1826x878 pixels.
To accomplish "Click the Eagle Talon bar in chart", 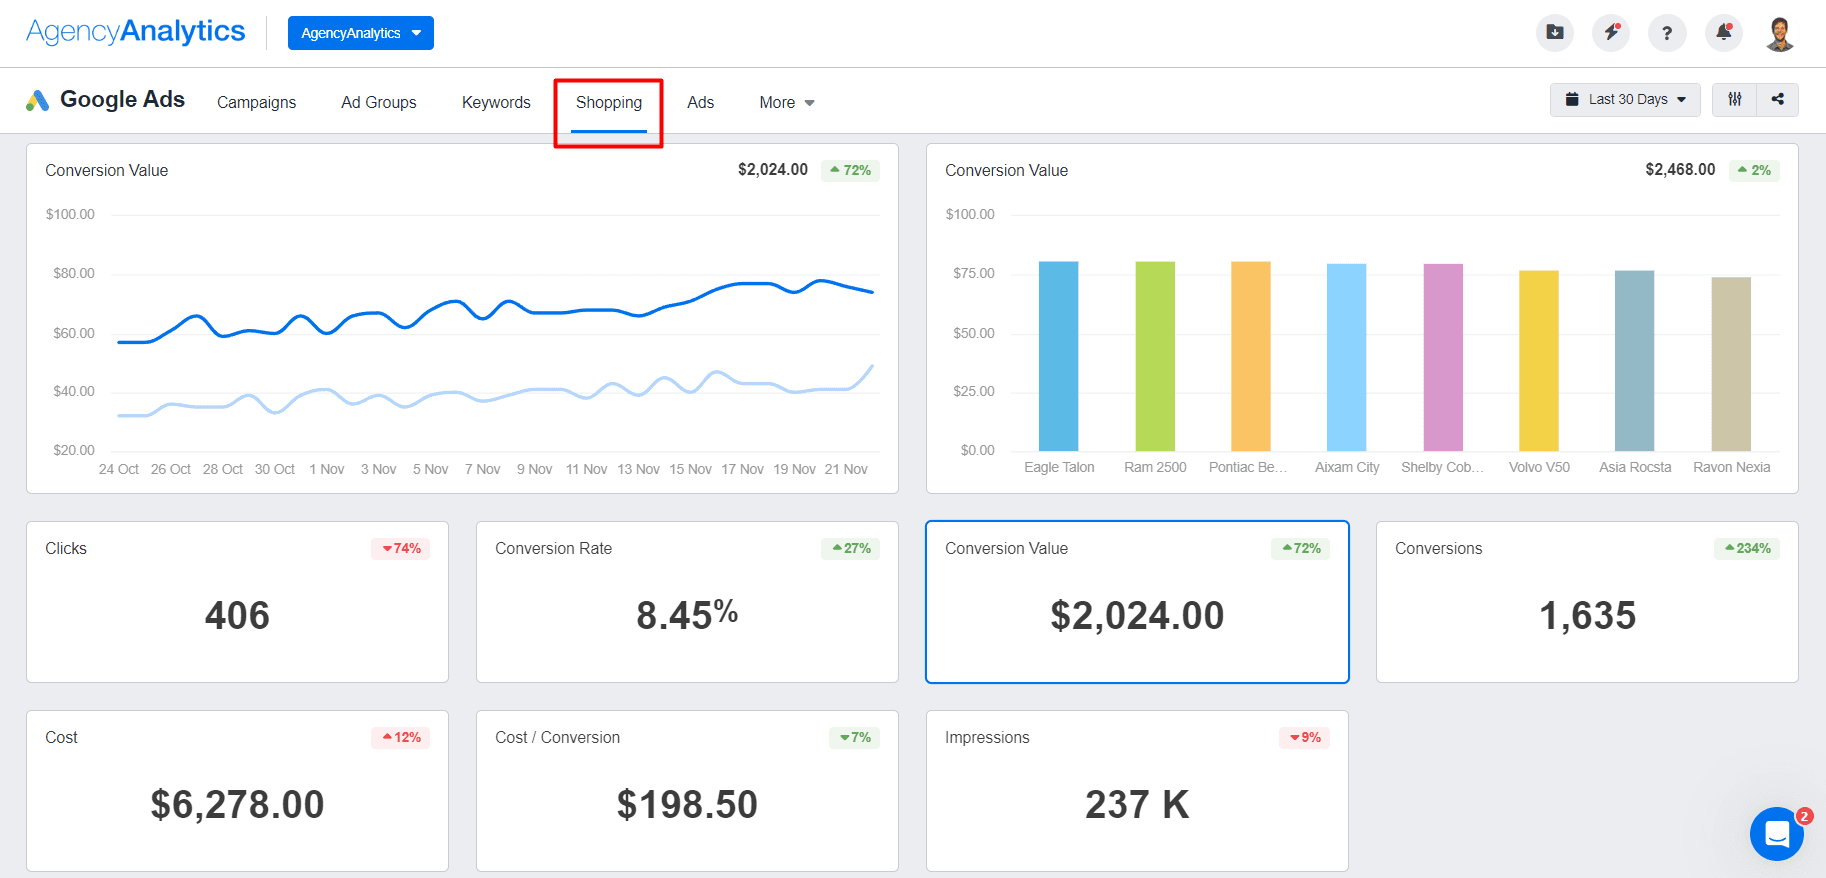I will pos(1058,356).
